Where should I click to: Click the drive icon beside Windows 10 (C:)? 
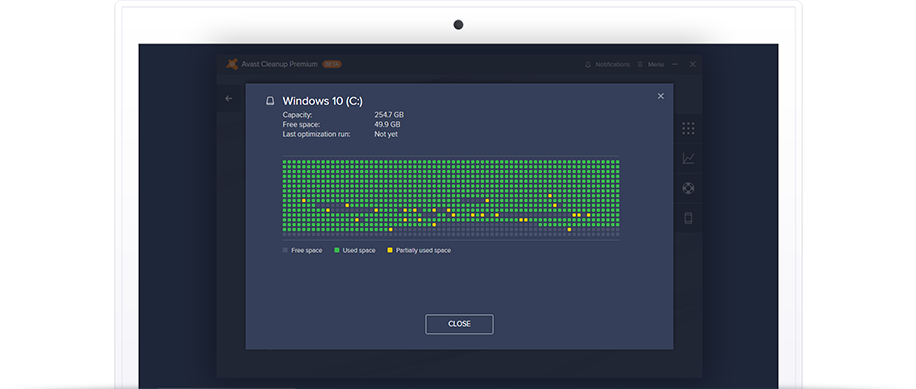270,101
